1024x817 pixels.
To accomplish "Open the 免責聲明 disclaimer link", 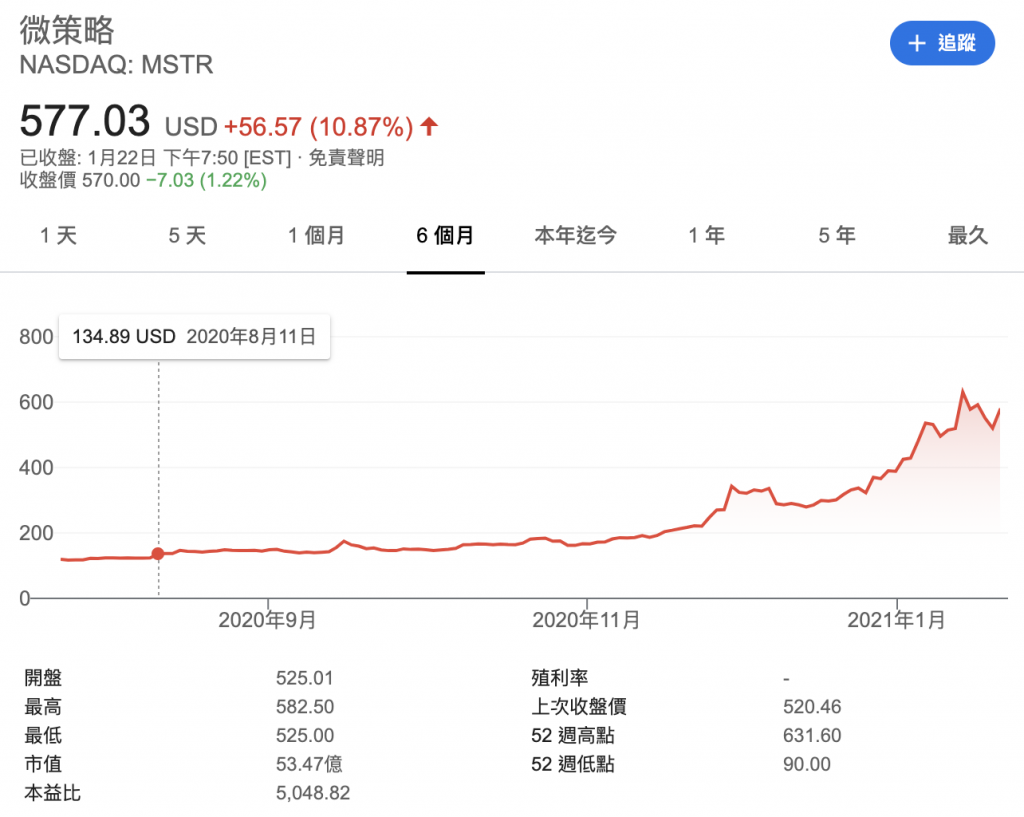I will pyautogui.click(x=346, y=158).
